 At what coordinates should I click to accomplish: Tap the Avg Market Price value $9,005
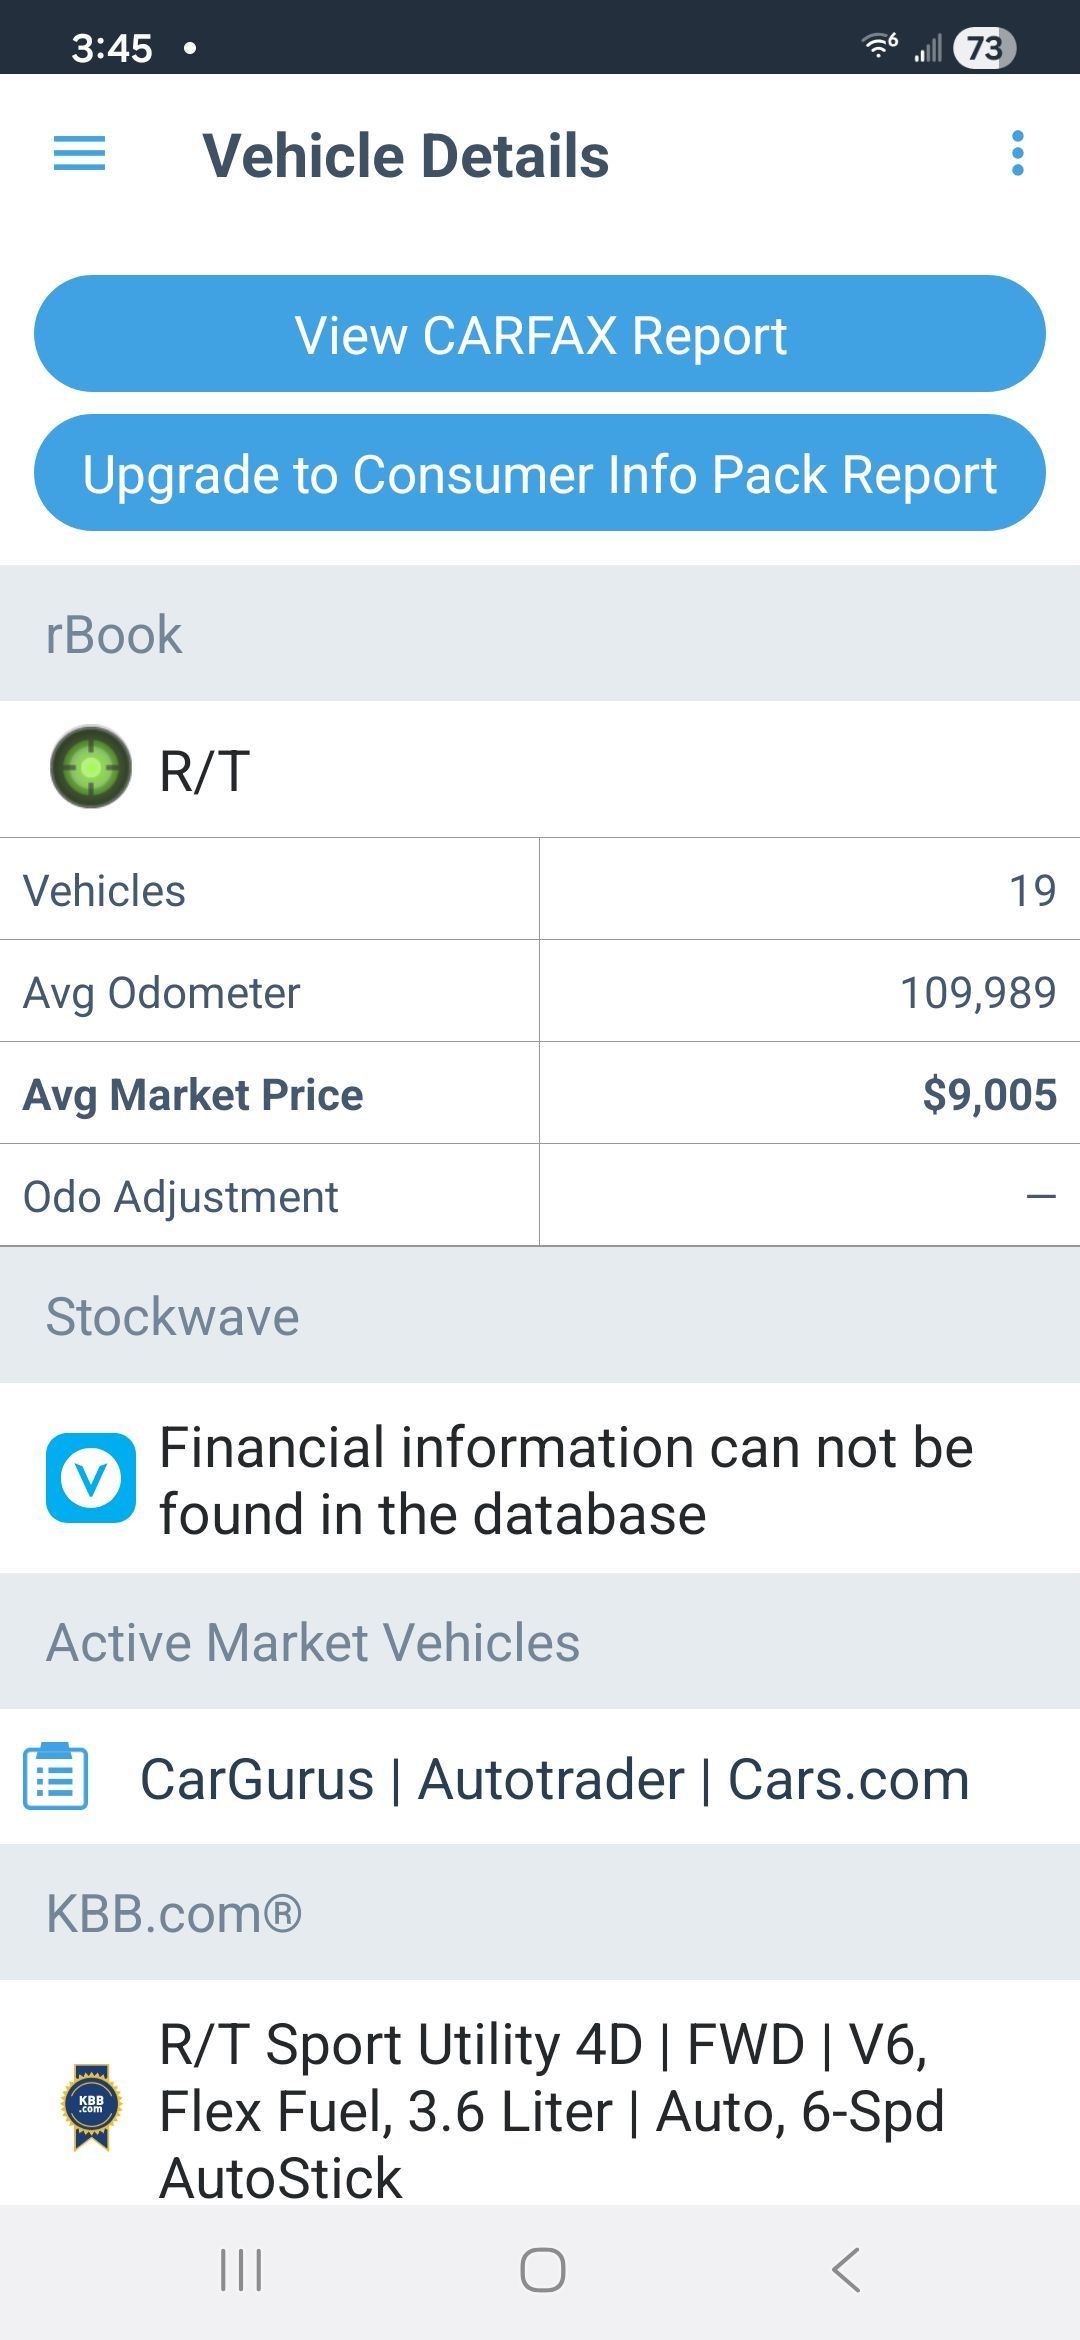(989, 1094)
